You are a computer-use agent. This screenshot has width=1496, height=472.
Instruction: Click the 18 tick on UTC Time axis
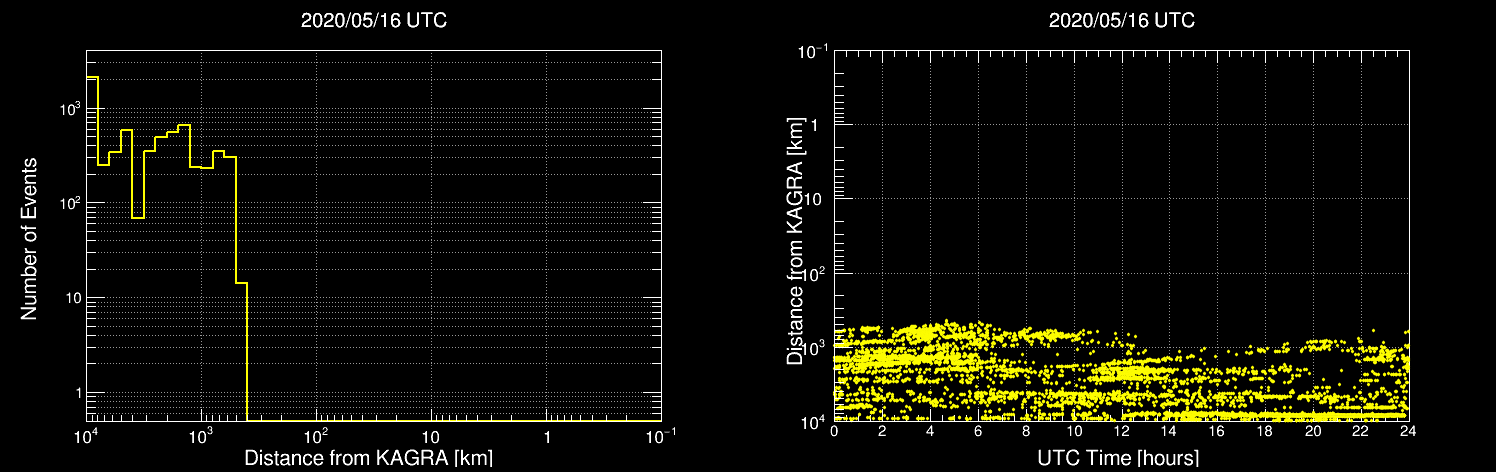pyautogui.click(x=1264, y=430)
